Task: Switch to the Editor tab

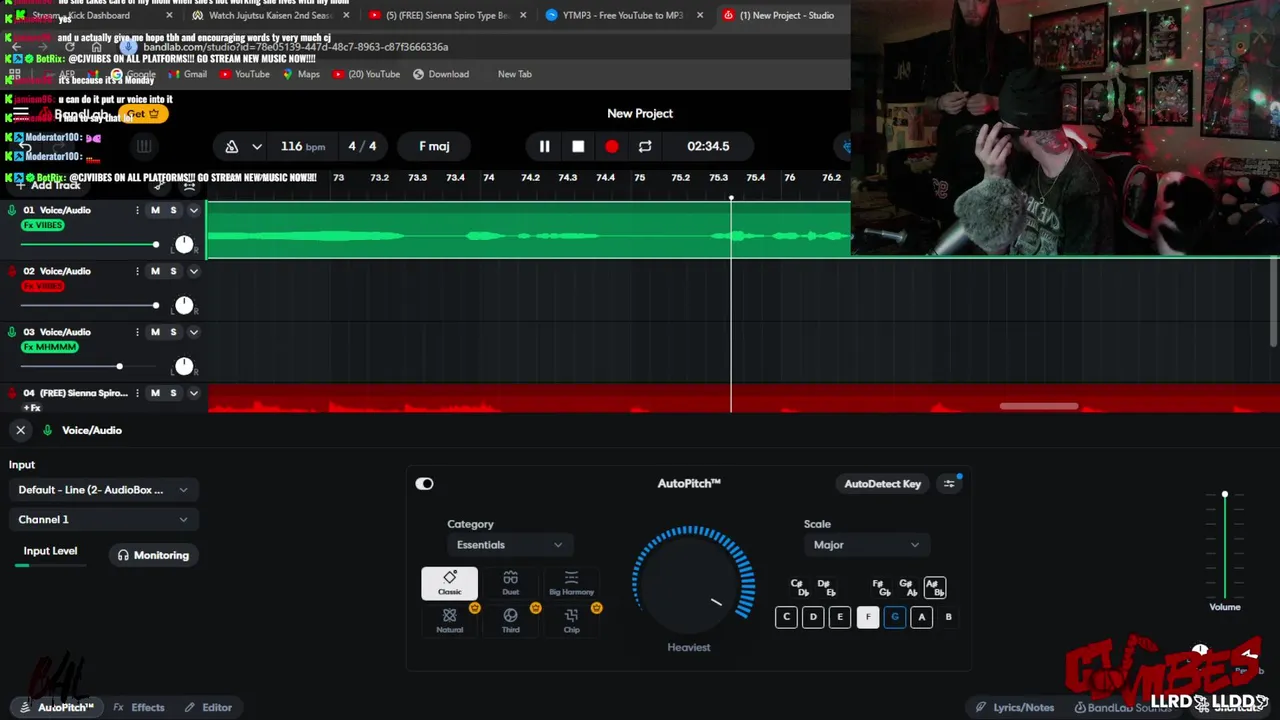Action: [x=208, y=707]
